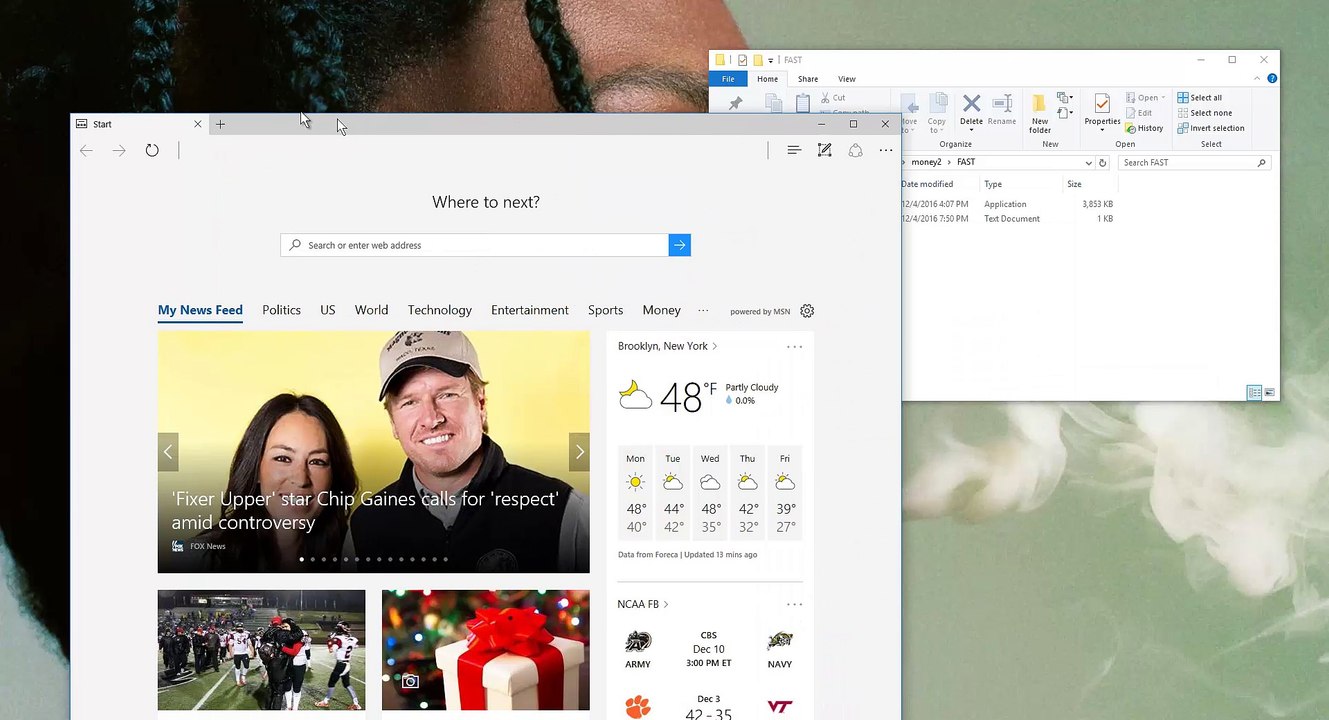Click the Search FAST box
The width and height of the screenshot is (1329, 720).
1194,163
